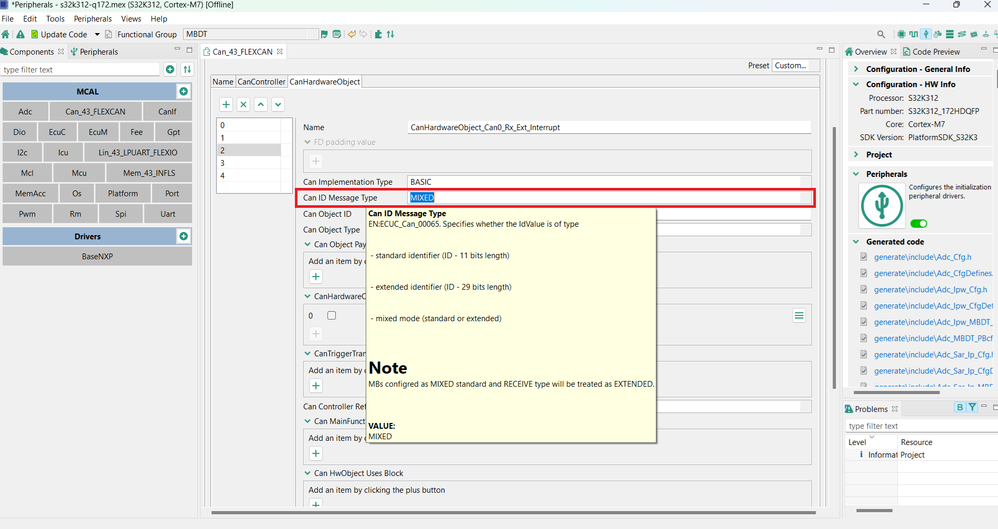
Task: Add a component with Components filter plus icon
Action: [170, 69]
